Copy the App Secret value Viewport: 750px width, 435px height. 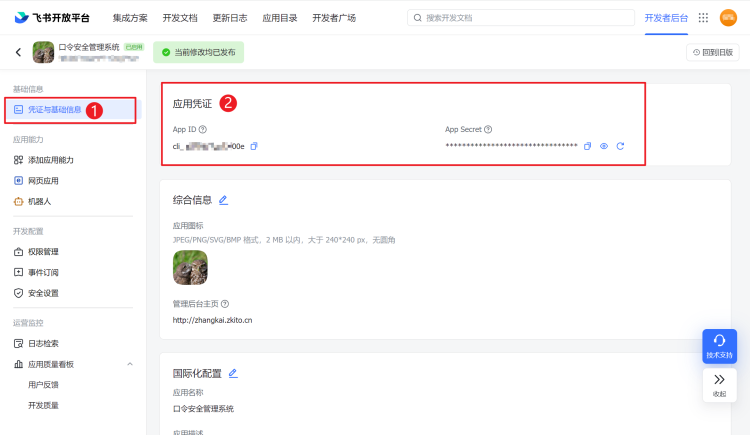pos(588,146)
